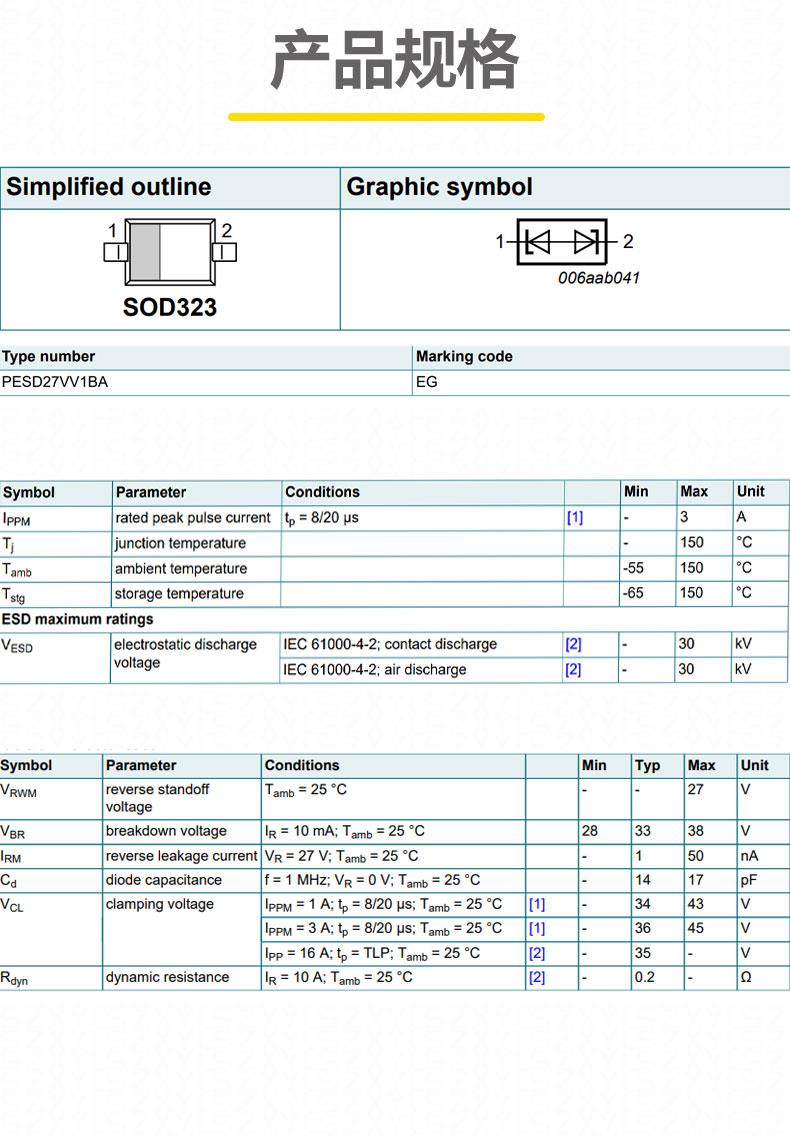Select the 'Graphic symbol' header
Viewport: 790px width, 1136px height.
pos(439,187)
